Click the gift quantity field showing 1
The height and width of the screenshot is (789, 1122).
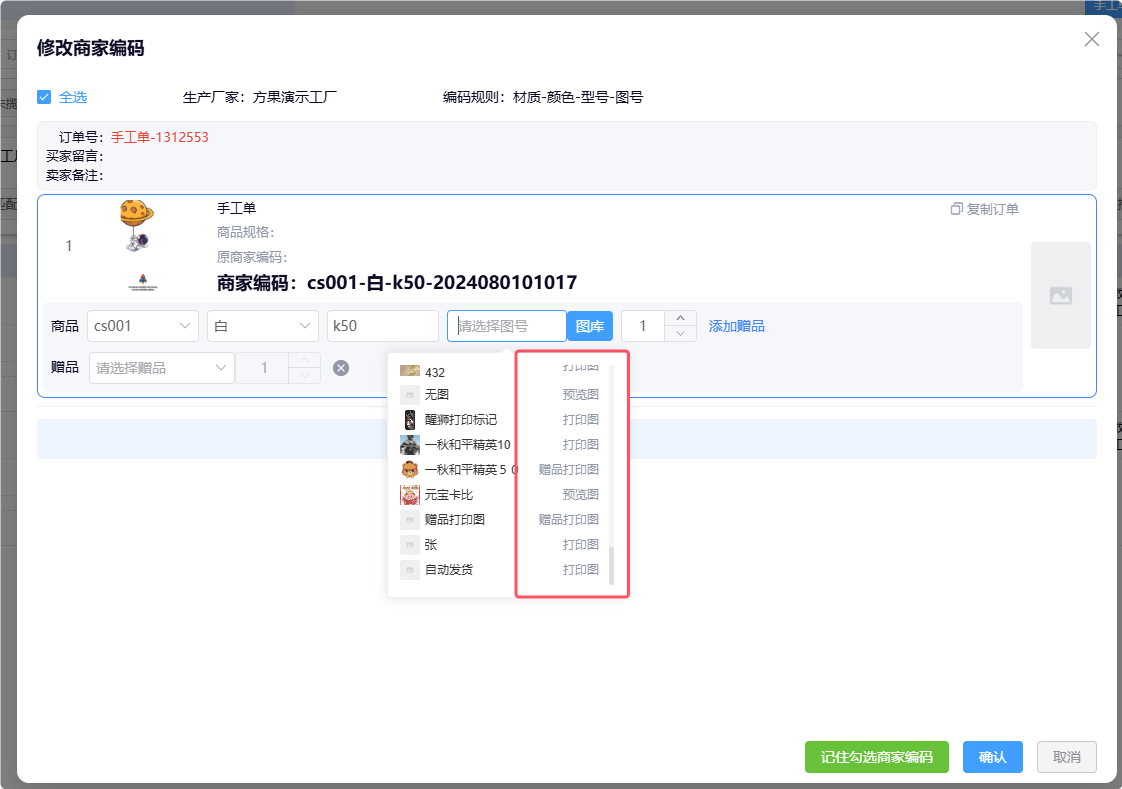[x=263, y=368]
